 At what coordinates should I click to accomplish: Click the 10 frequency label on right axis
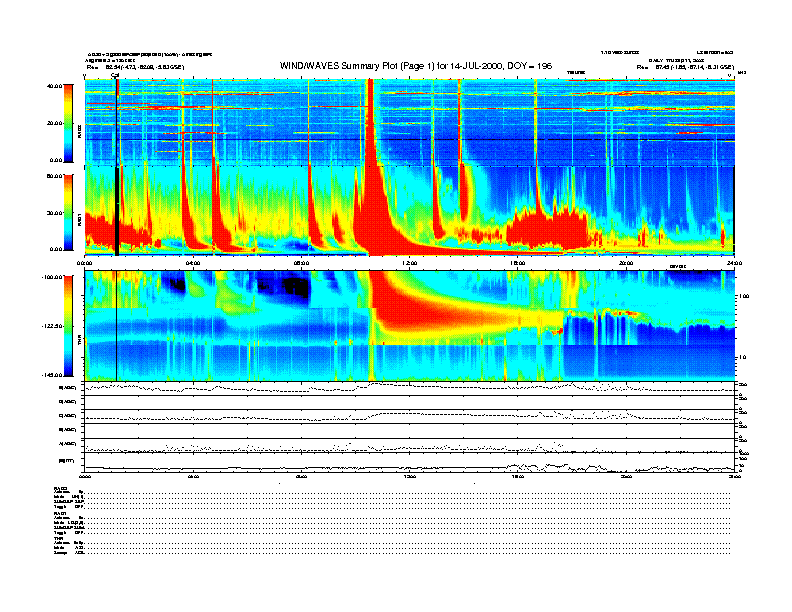744,357
